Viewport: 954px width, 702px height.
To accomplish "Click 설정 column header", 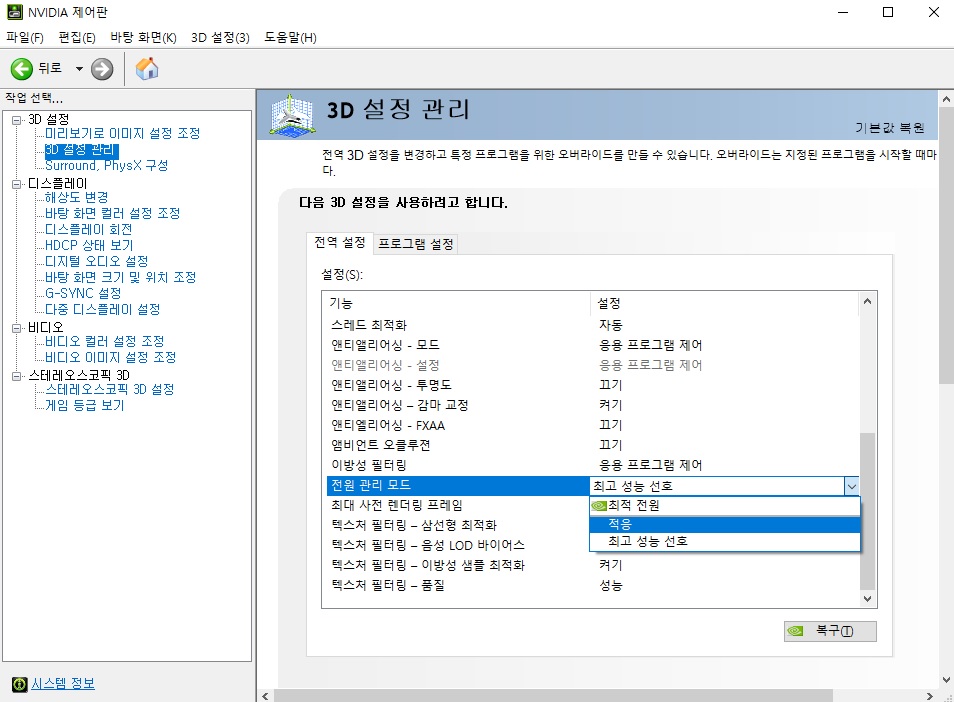I will click(725, 303).
